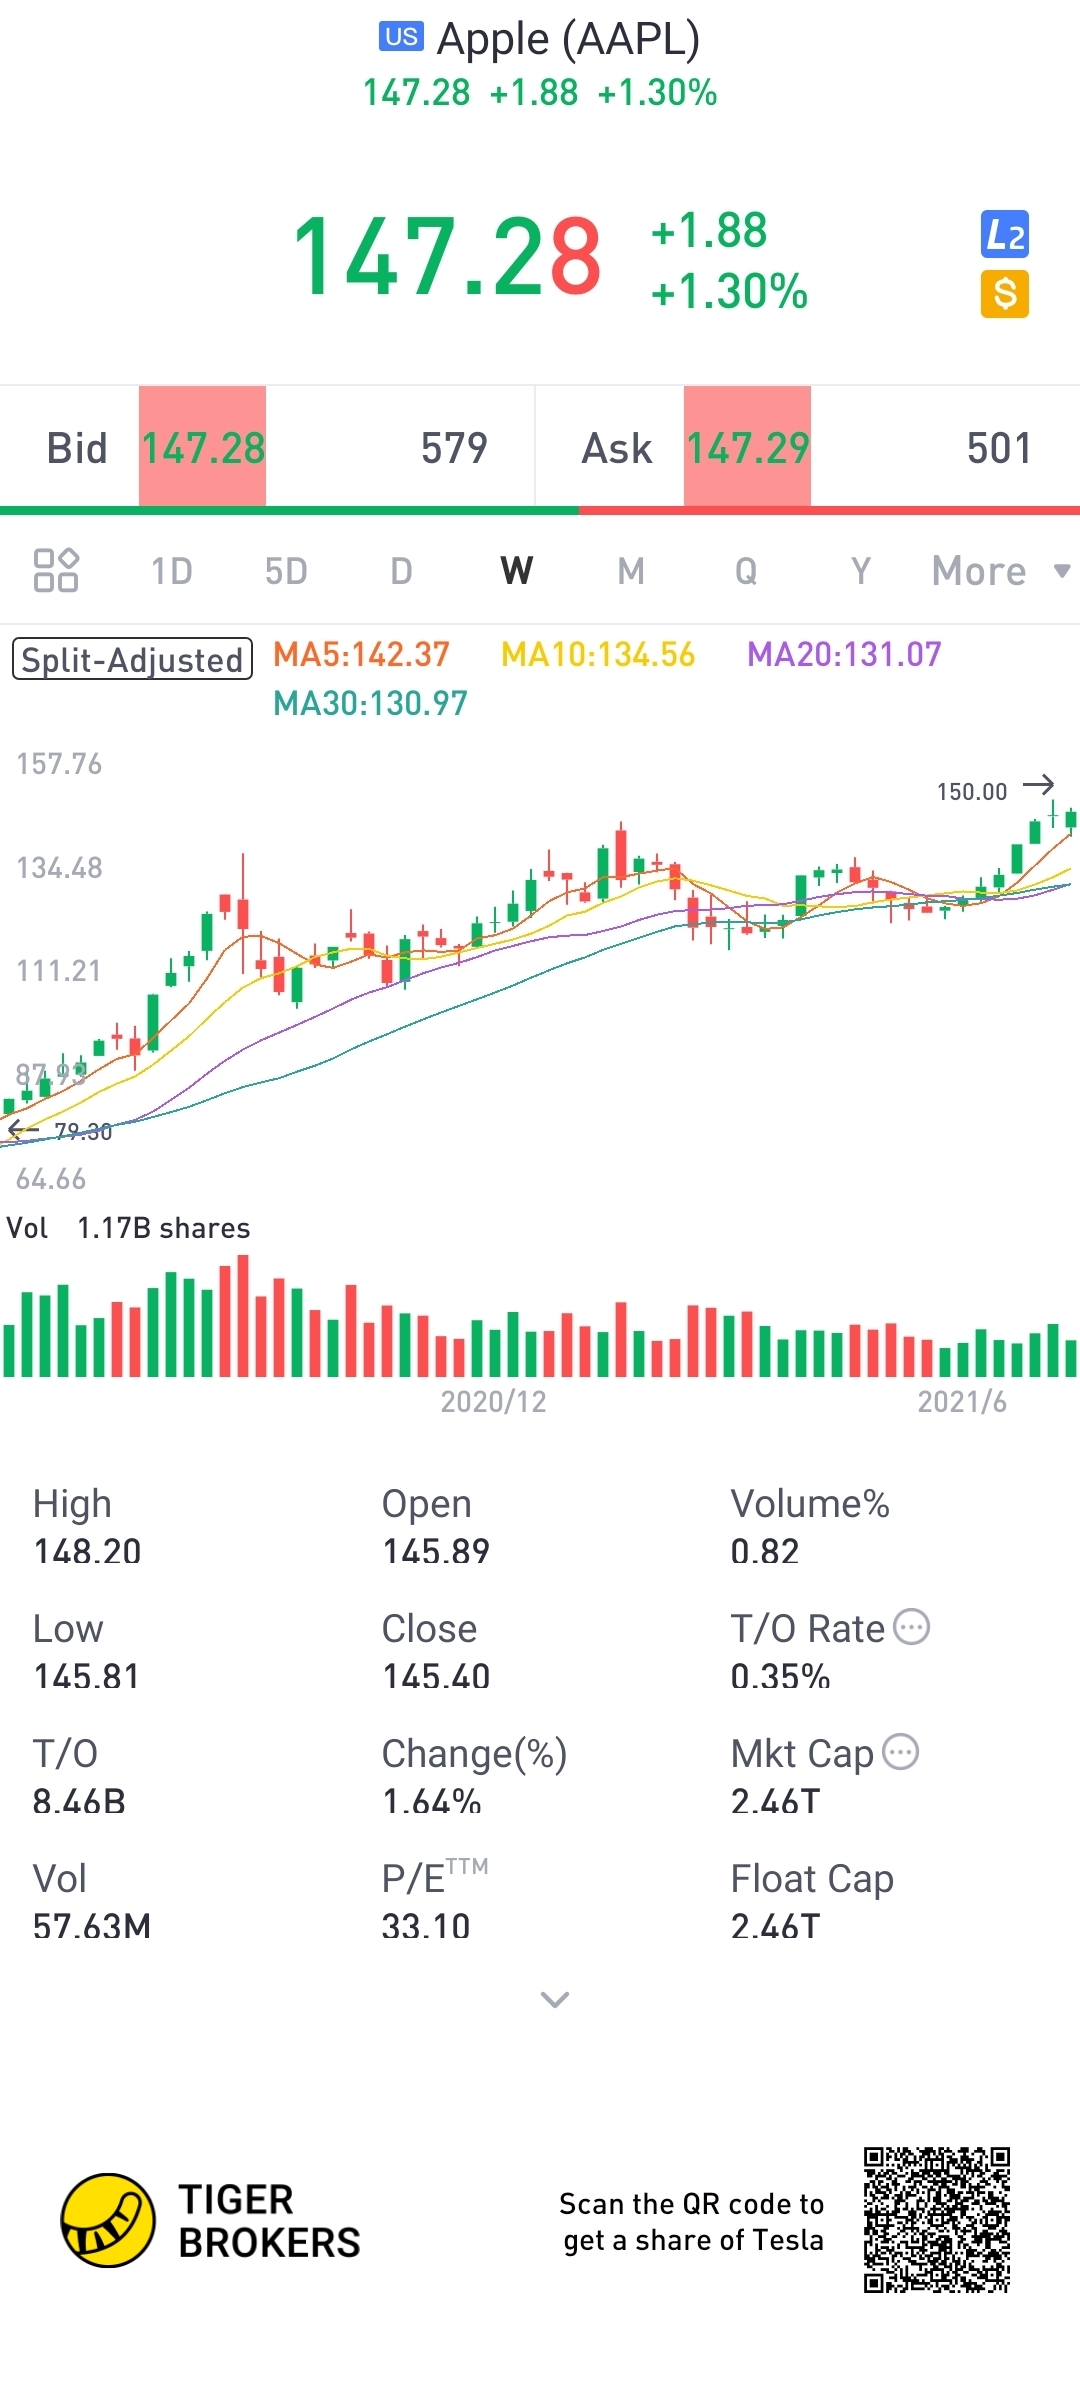Viewport: 1080px width, 2393px height.
Task: Select the M monthly chart tab
Action: click(631, 571)
